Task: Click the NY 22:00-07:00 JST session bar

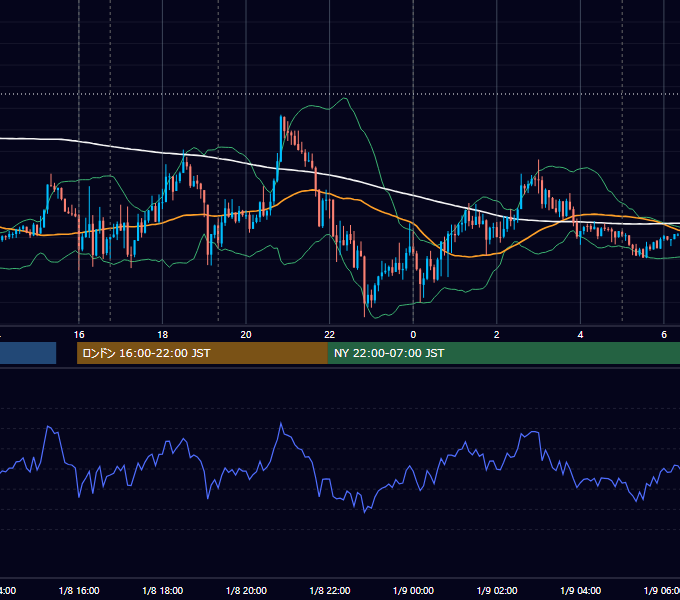Action: (x=503, y=353)
